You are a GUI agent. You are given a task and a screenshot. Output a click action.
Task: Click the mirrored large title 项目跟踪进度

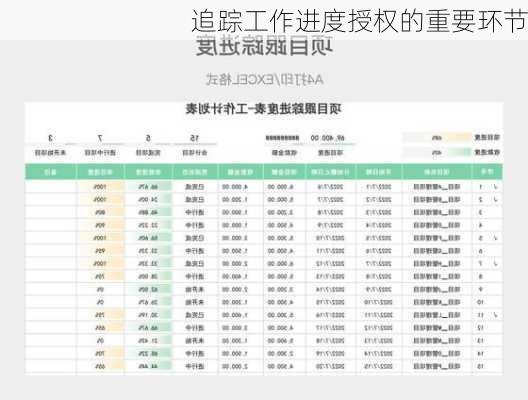click(264, 46)
